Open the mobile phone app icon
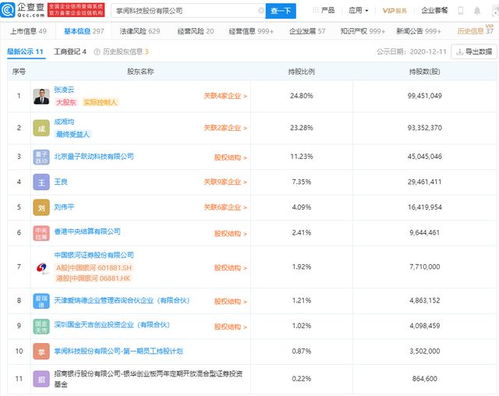The height and width of the screenshot is (396, 499). point(461,11)
